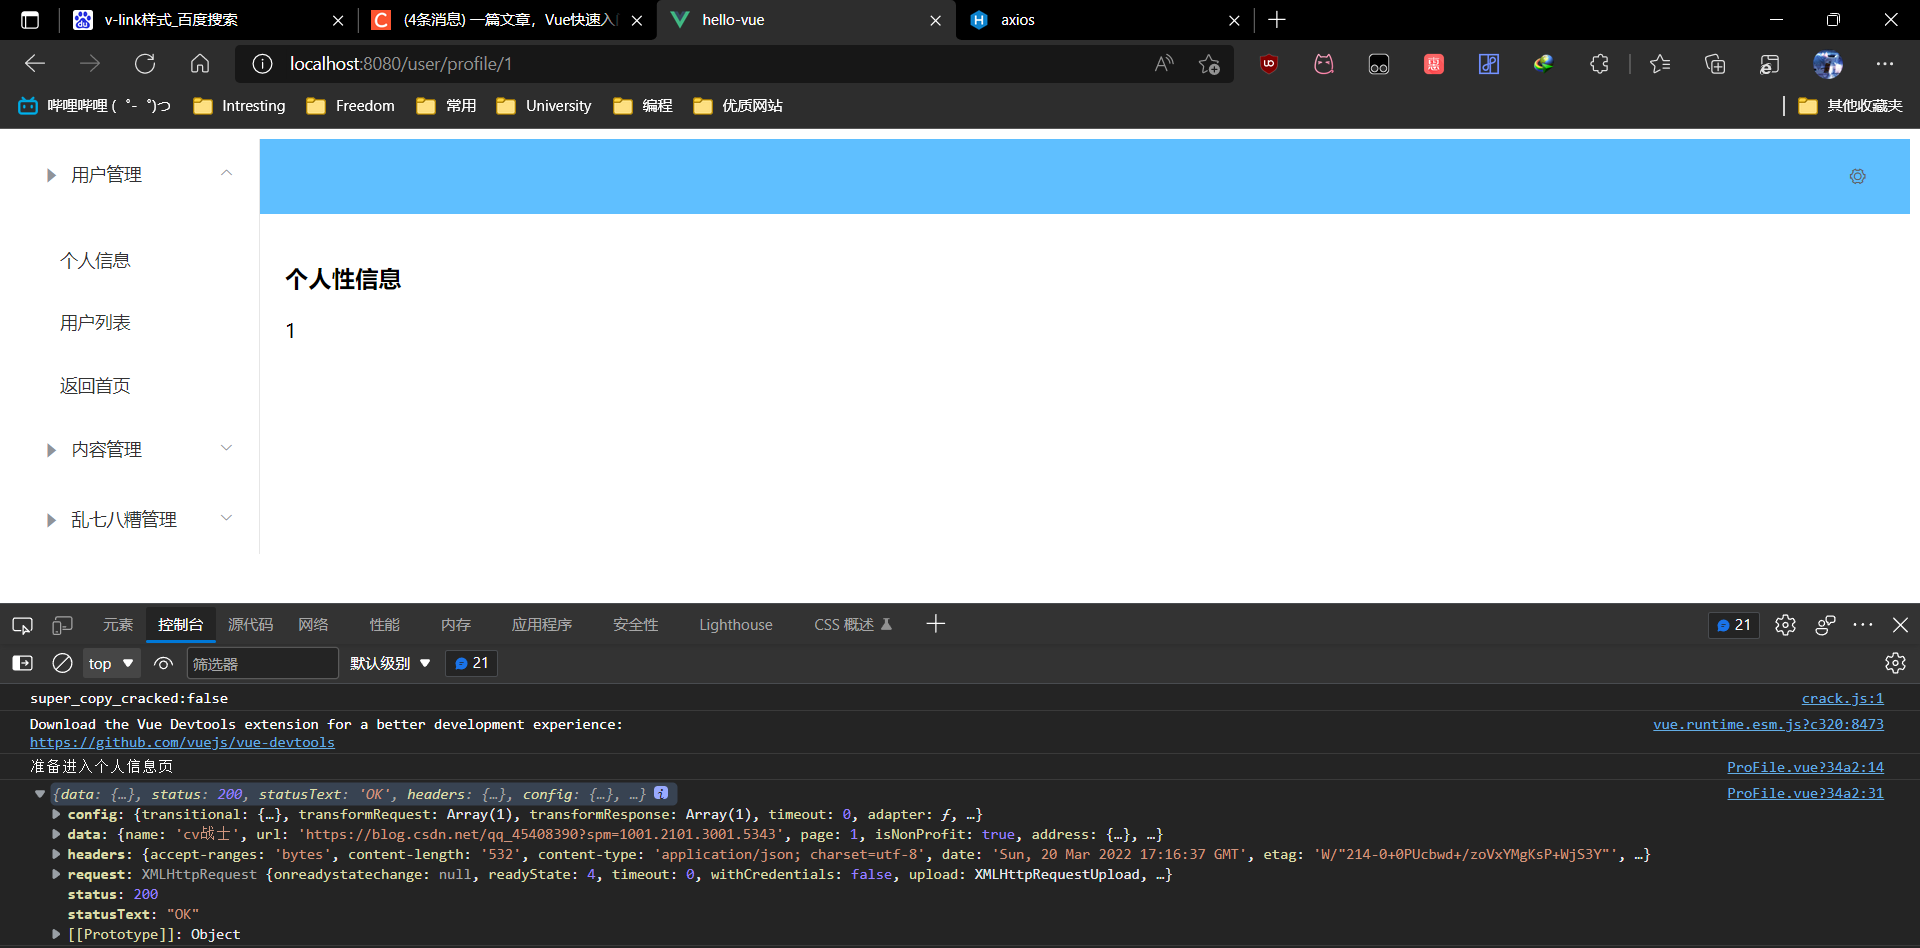Viewport: 1920px width, 948px height.
Task: Expand the 内容管理 menu section
Action: (x=227, y=448)
